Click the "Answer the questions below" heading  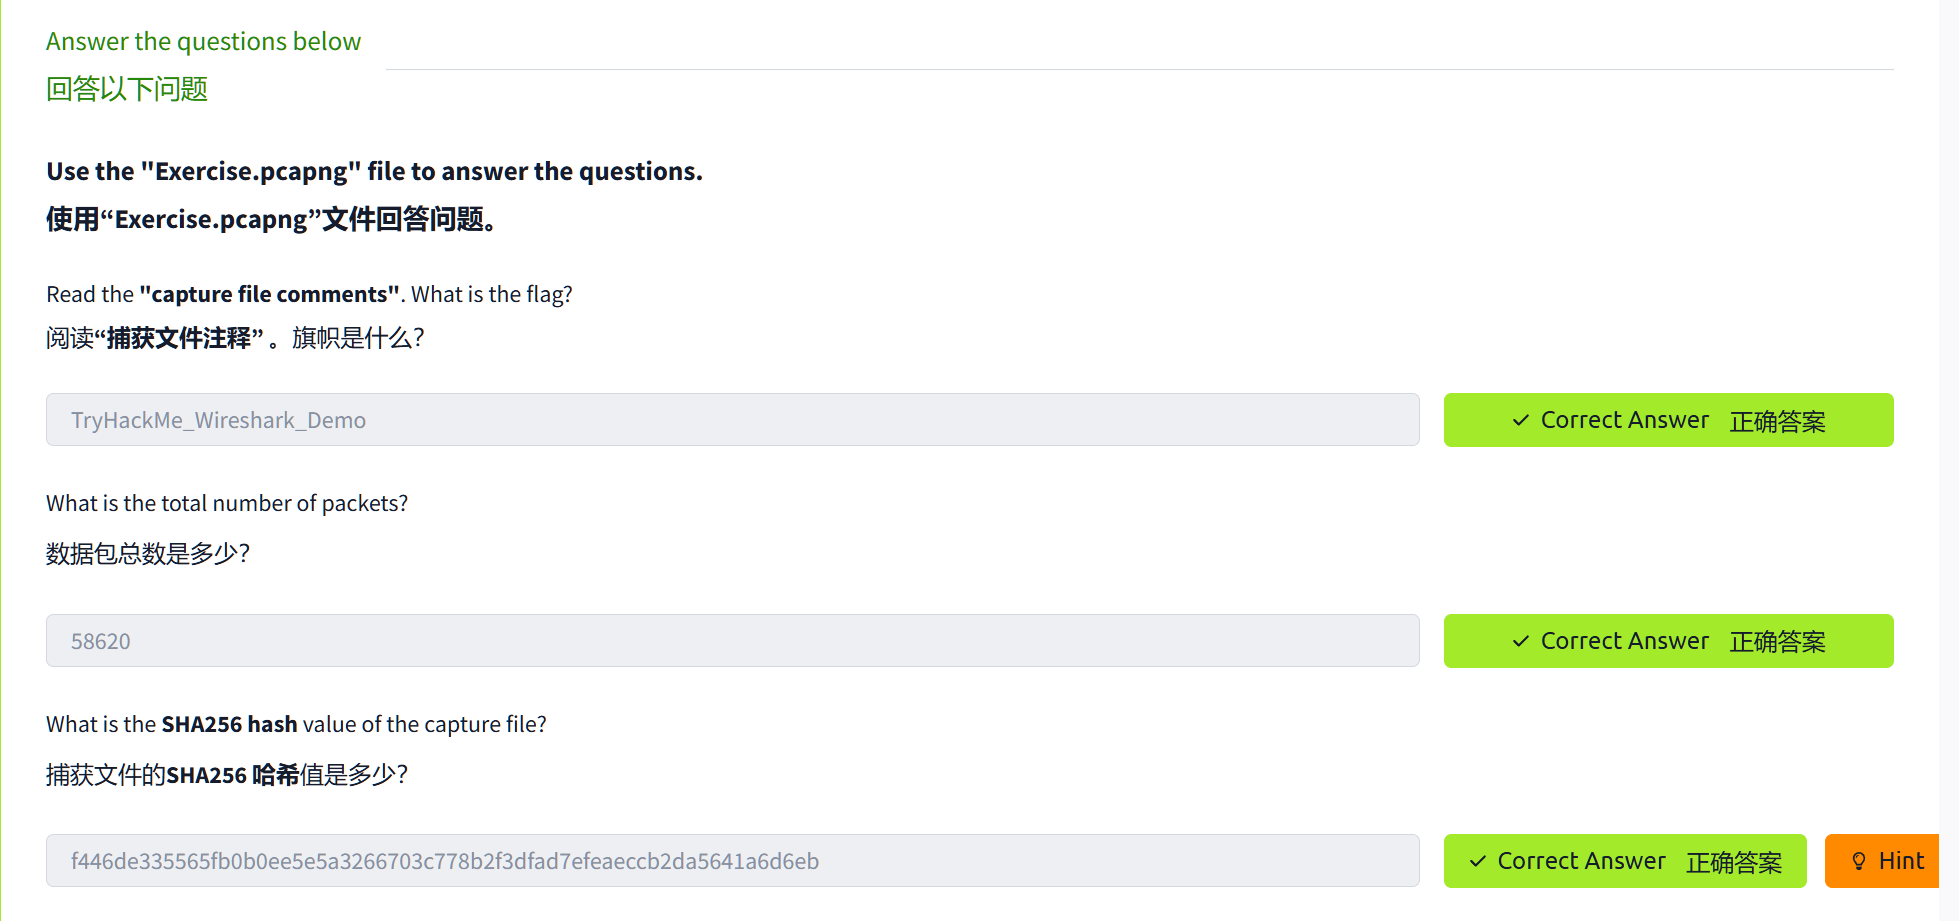coord(203,42)
